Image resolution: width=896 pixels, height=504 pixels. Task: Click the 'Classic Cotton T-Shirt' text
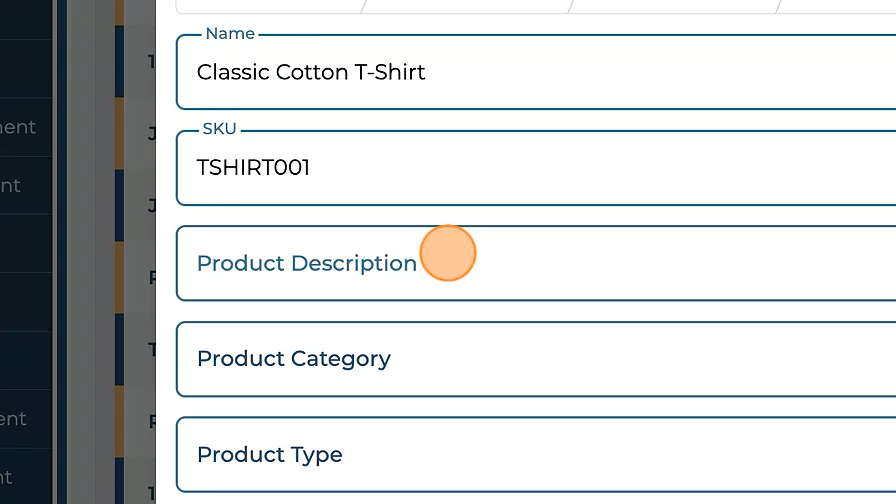[x=311, y=72]
